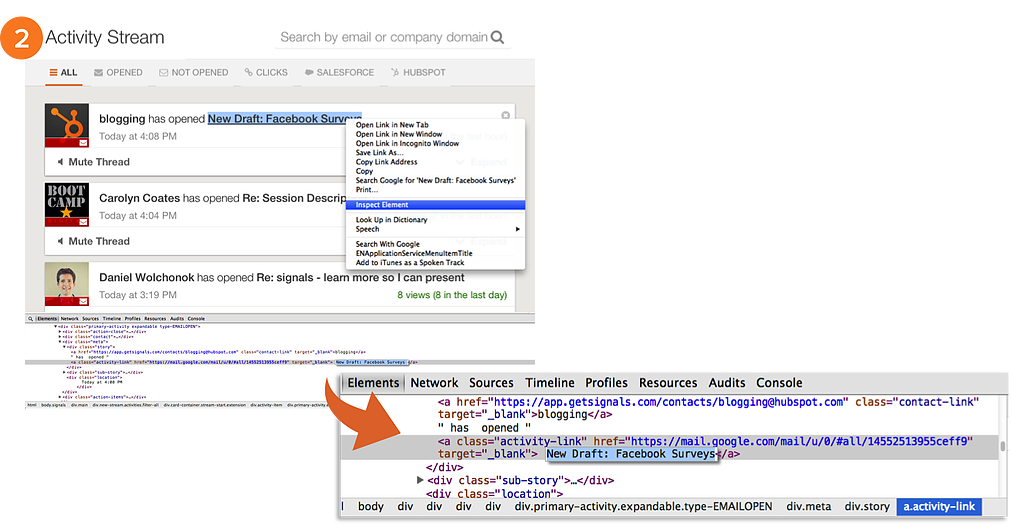Click the mail.google.com href URL
The height and width of the screenshot is (526, 1012).
click(x=799, y=441)
